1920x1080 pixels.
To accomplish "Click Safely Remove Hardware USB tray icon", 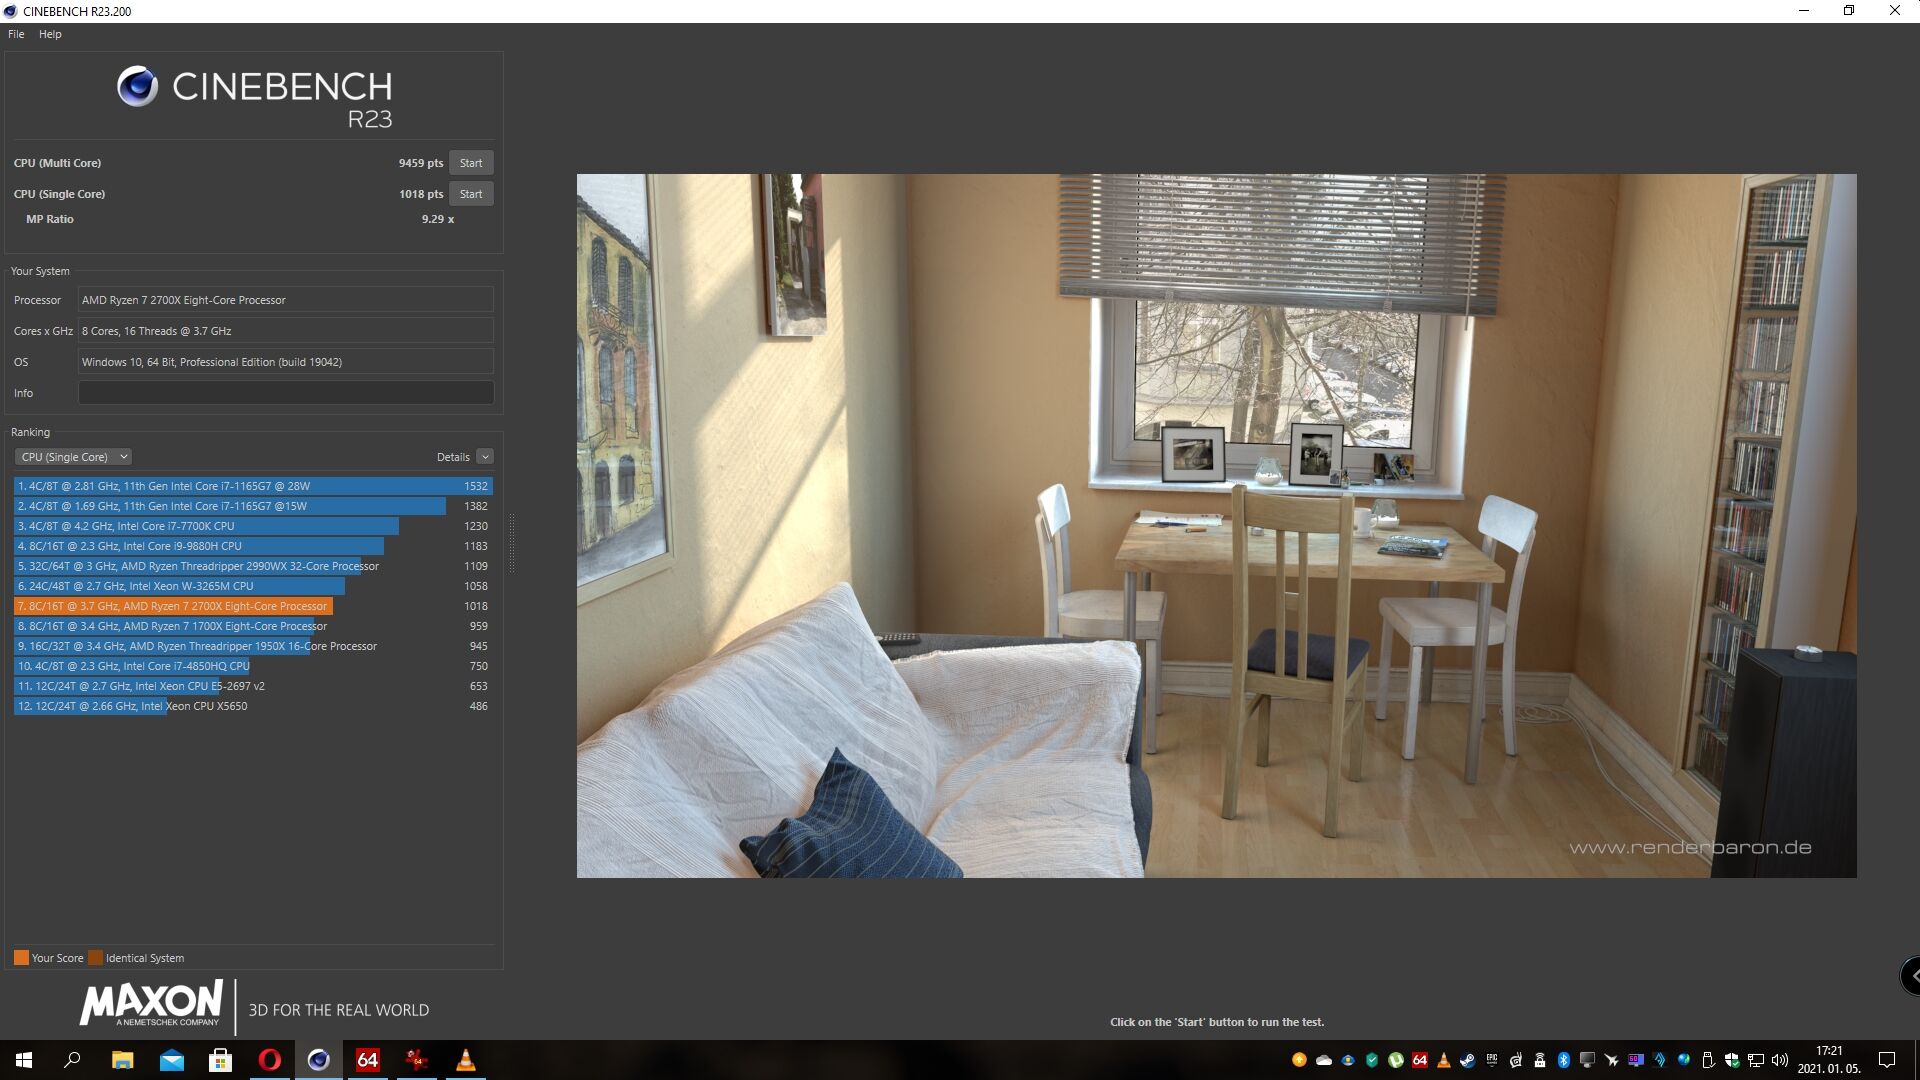I will pos(1708,1060).
